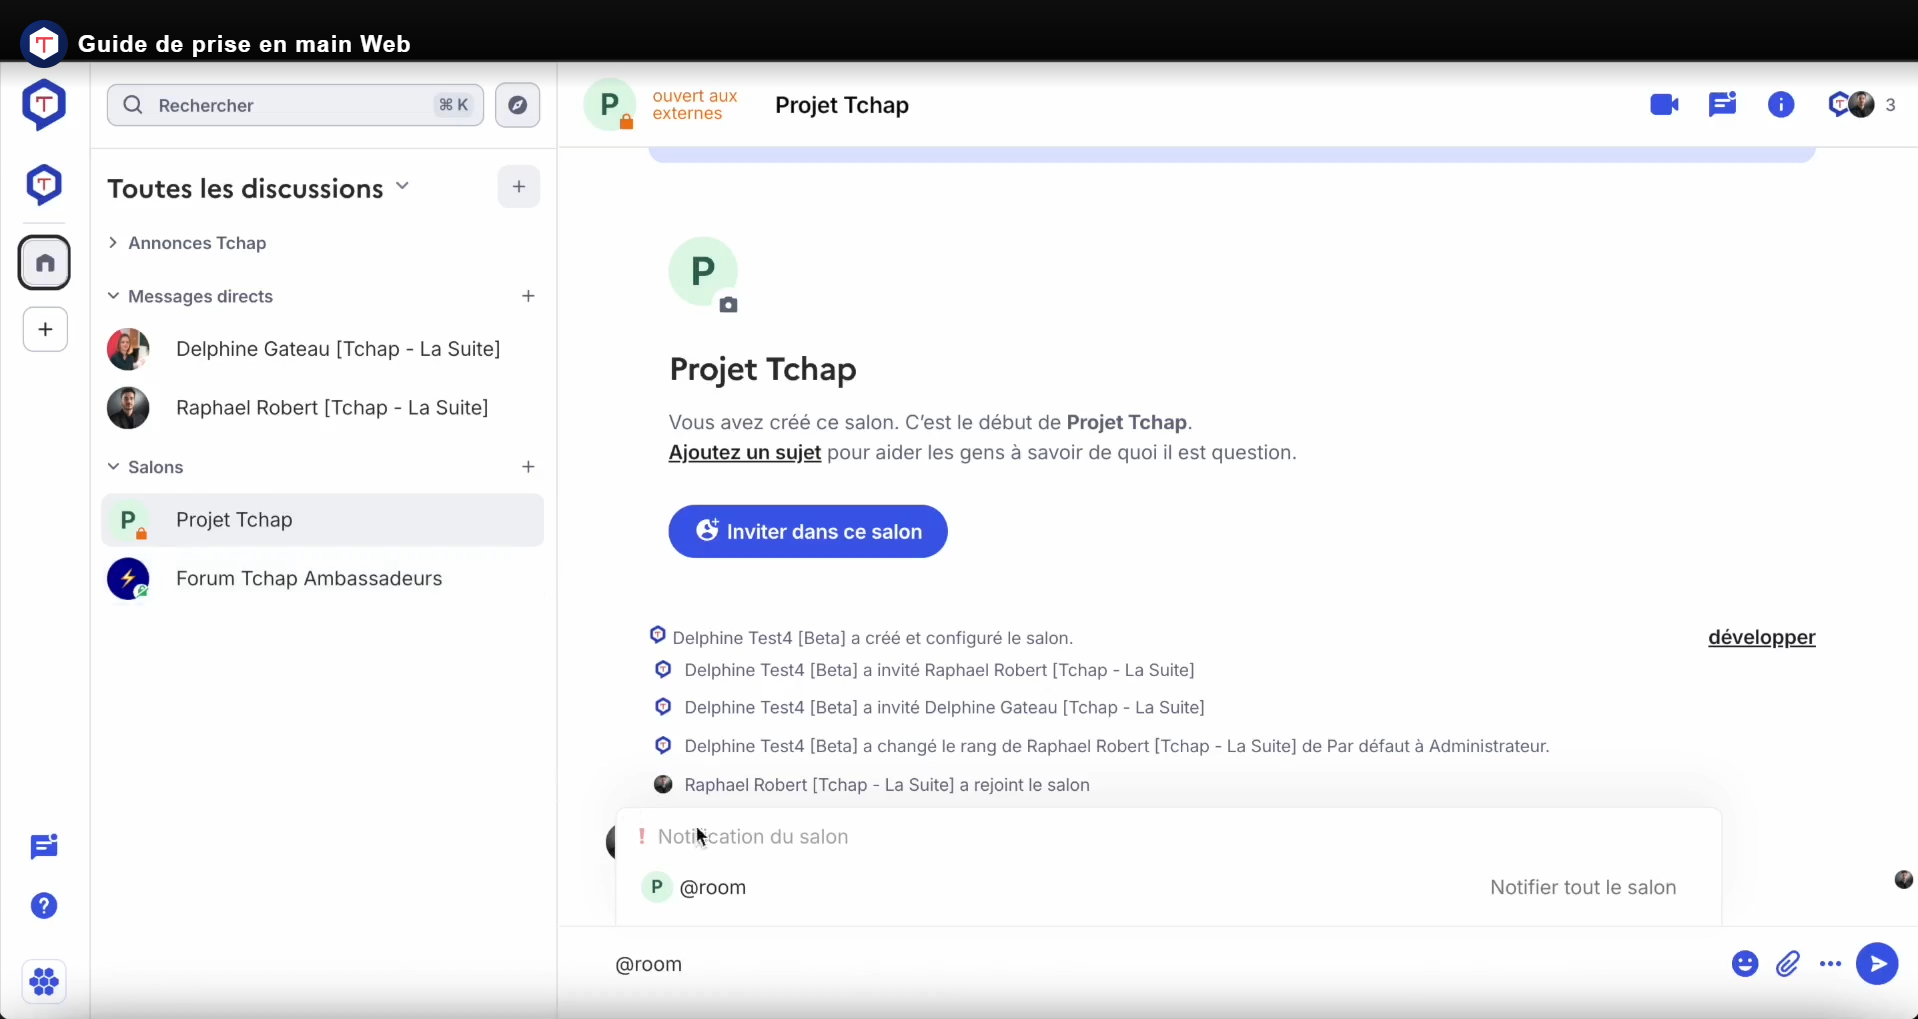
Task: Collapse the Salons section
Action: [x=146, y=467]
